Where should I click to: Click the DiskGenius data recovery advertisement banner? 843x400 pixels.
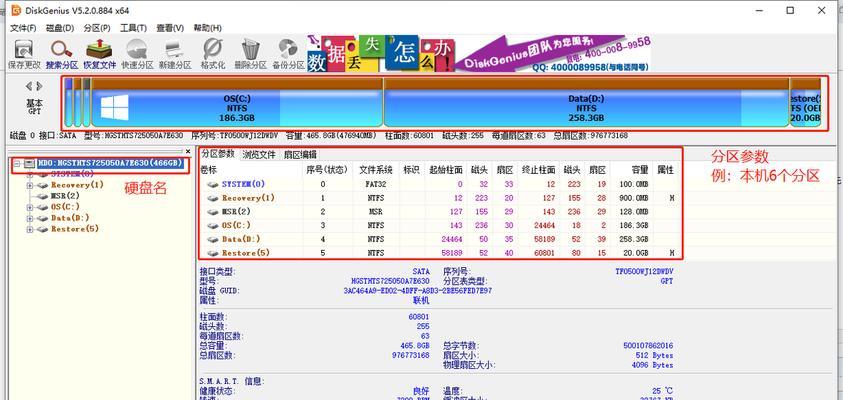(478, 53)
